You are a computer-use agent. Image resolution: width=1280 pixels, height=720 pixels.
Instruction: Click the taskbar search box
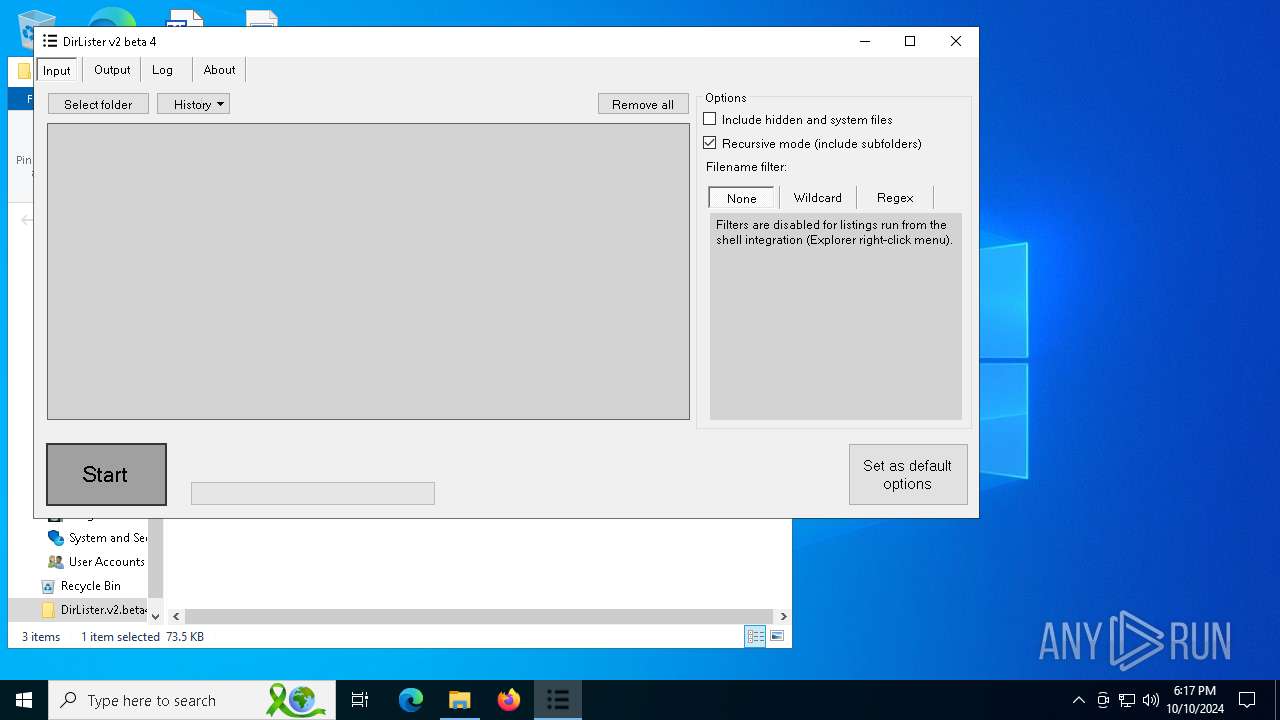tap(193, 700)
